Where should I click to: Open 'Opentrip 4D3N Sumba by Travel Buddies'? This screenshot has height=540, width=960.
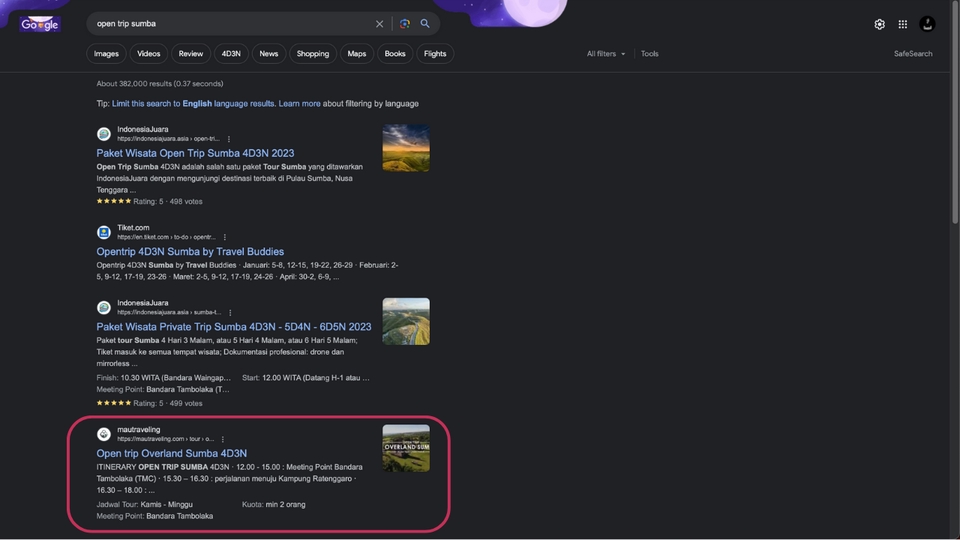(190, 252)
